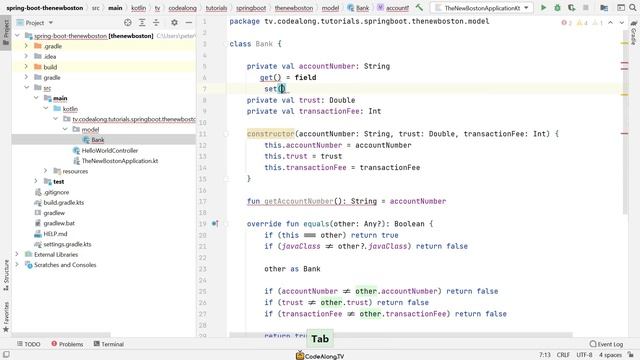Open the Project Structure icon
640x360 pixels.
[604, 8]
